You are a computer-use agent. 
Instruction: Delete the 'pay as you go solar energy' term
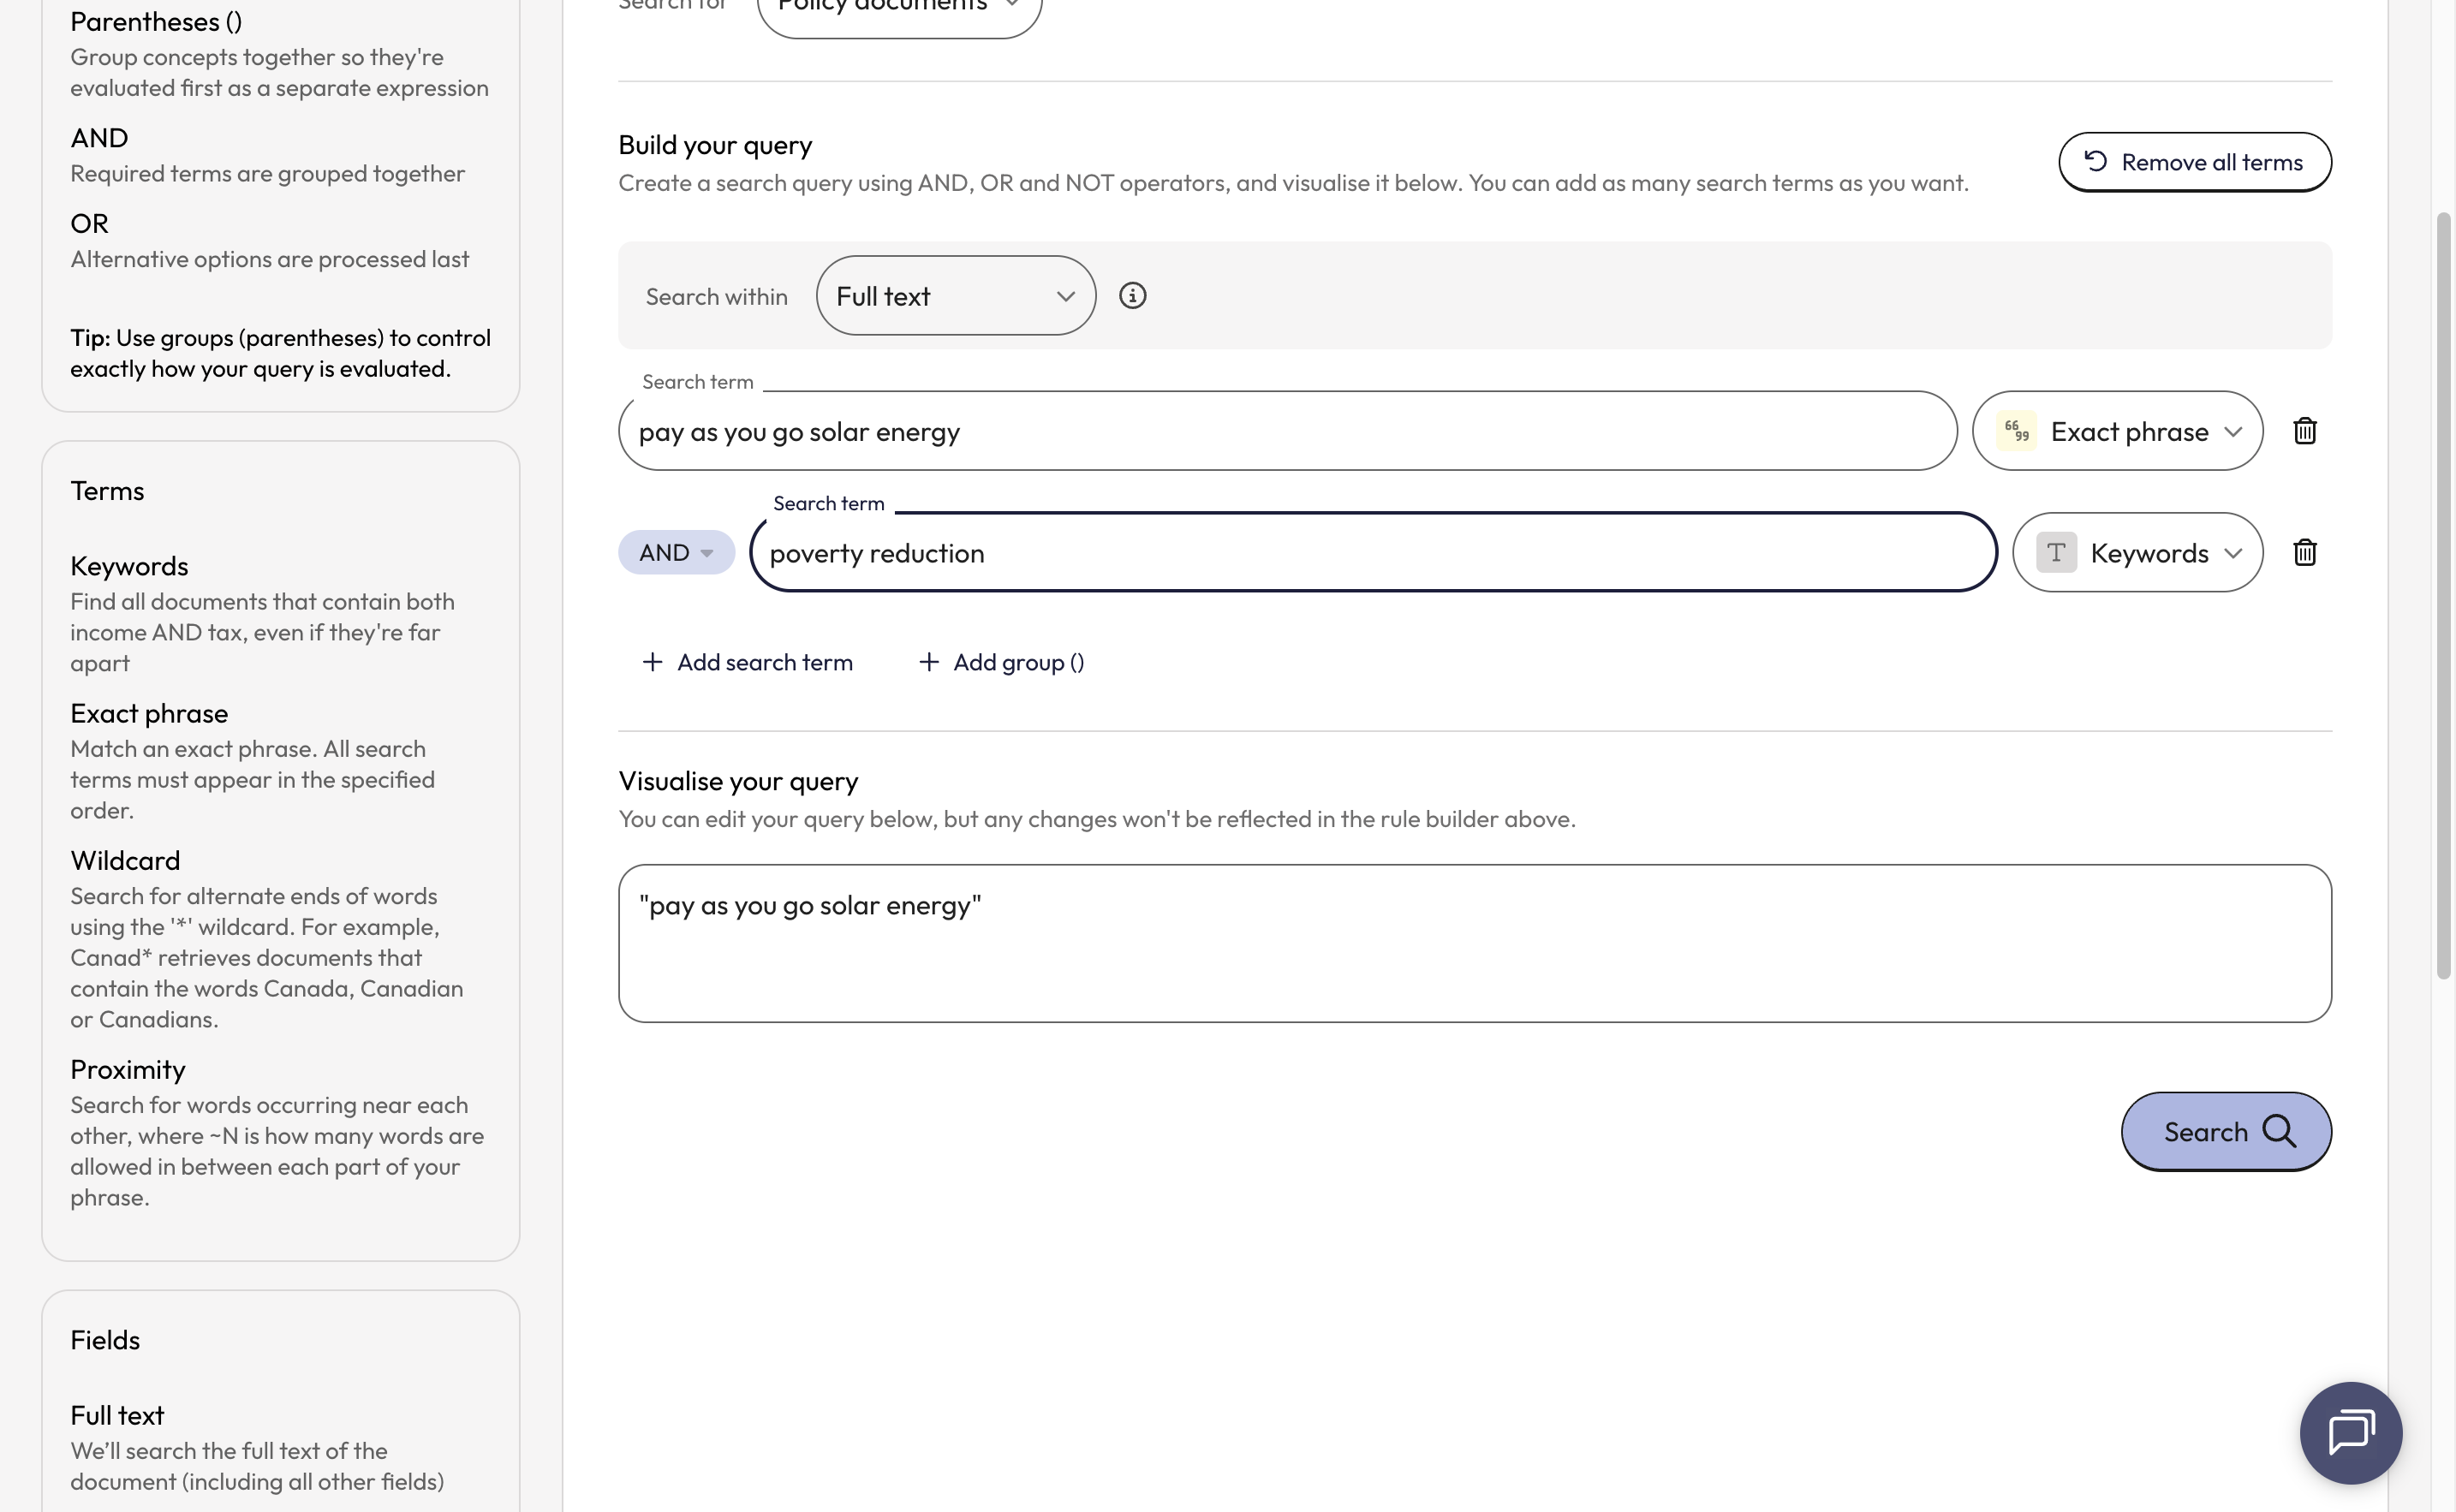click(x=2304, y=431)
